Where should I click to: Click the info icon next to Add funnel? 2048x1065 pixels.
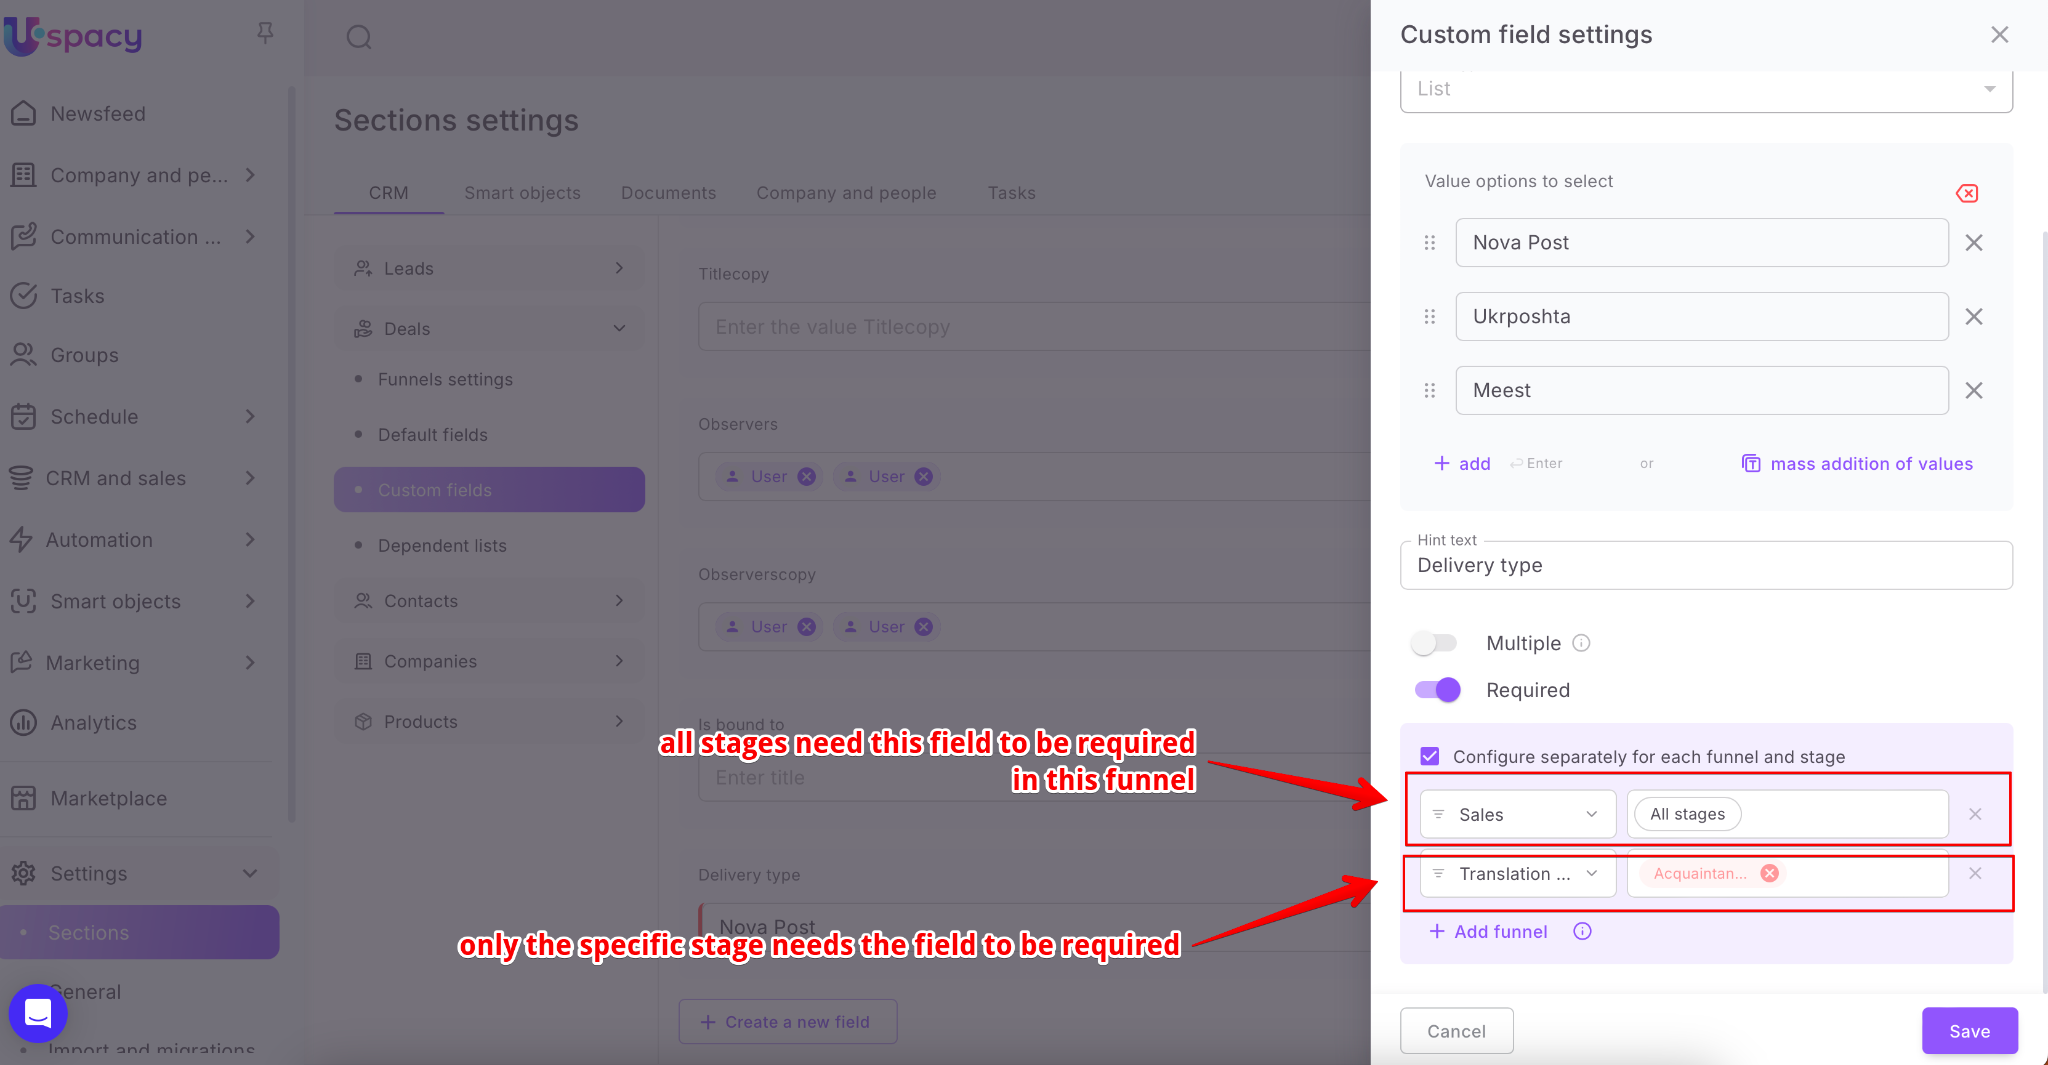pyautogui.click(x=1582, y=931)
